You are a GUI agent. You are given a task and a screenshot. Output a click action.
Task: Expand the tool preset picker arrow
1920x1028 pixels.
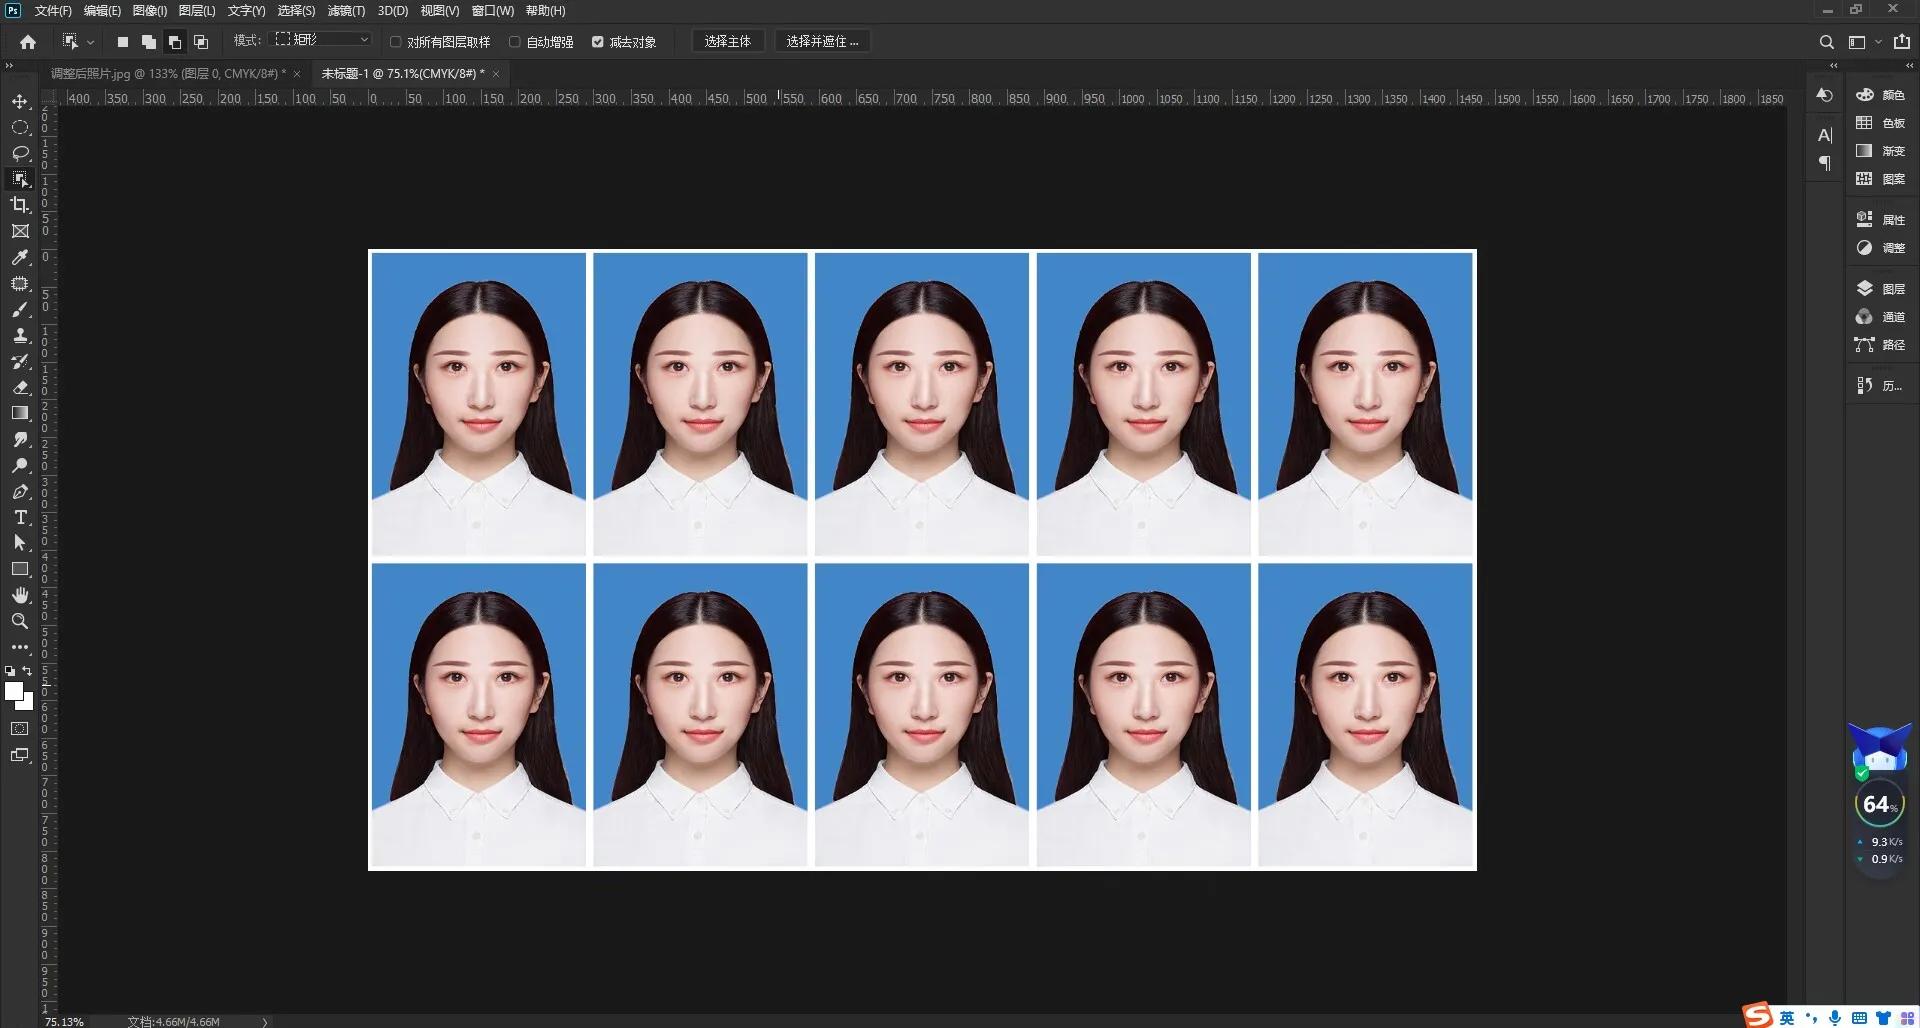(x=90, y=42)
